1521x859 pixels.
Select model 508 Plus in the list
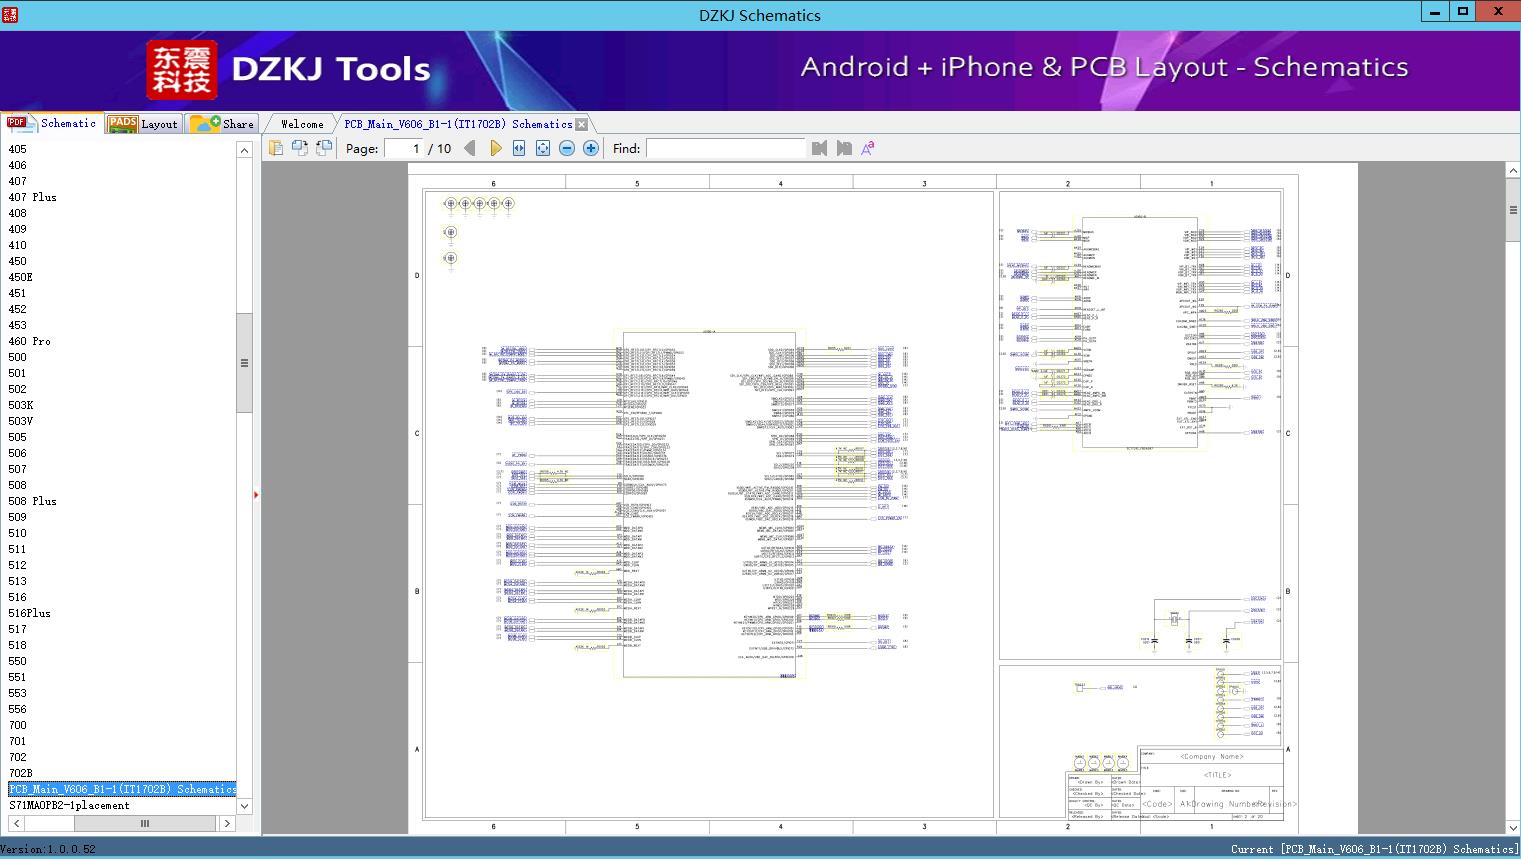33,501
